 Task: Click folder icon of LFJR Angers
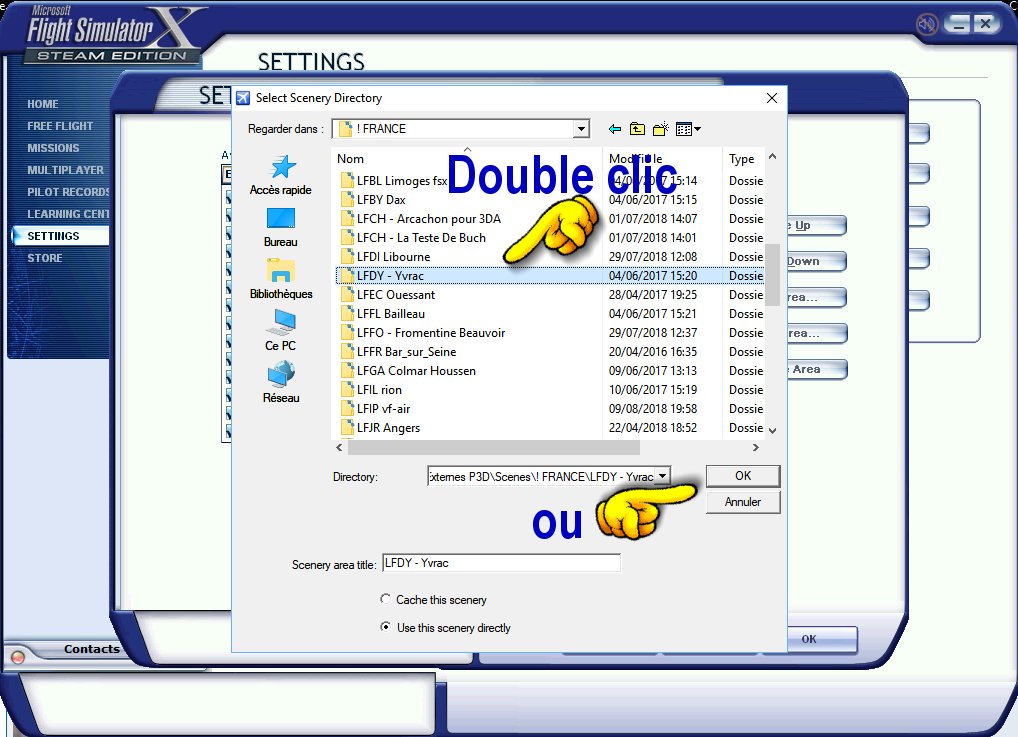tap(347, 428)
